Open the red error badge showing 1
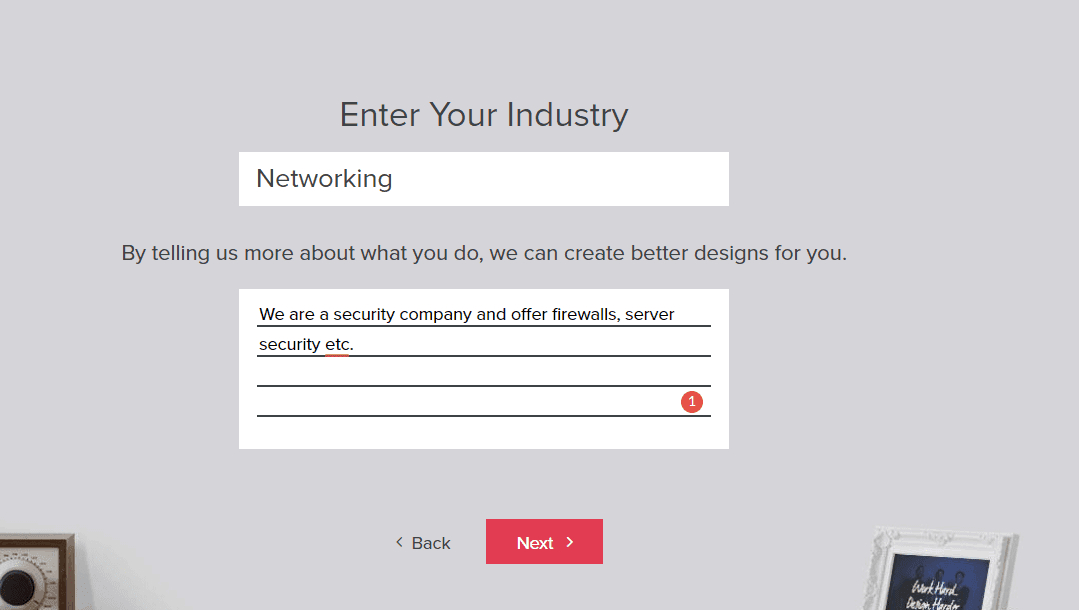Screen dimensions: 1079x610 pyautogui.click(x=692, y=401)
